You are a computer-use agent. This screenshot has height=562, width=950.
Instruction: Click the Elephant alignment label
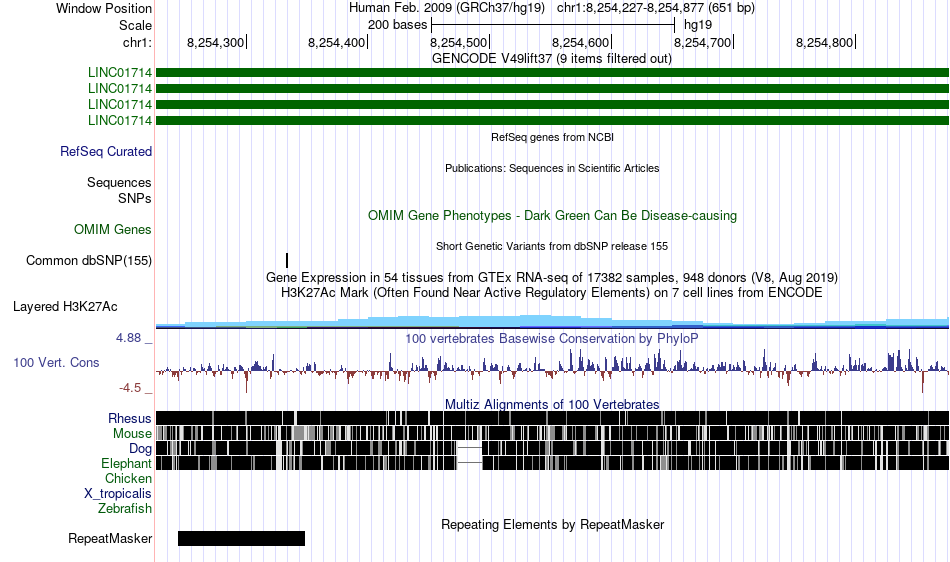(x=127, y=463)
